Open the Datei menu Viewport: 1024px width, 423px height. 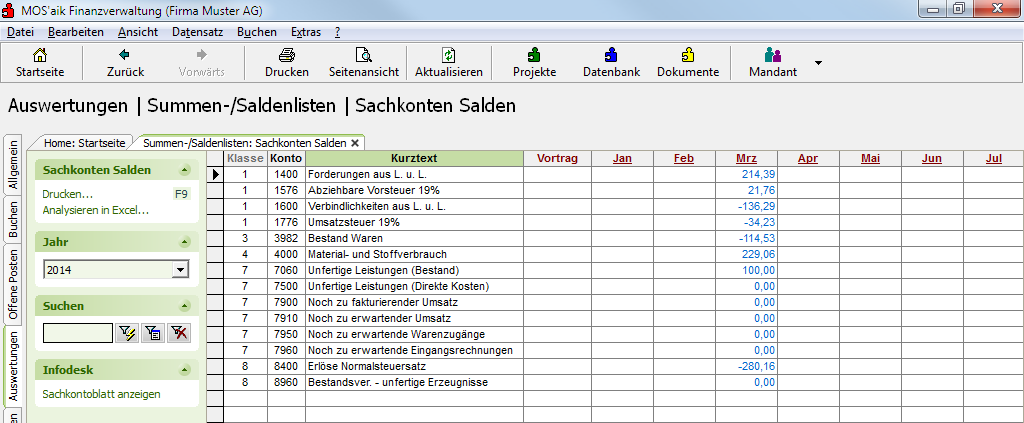point(20,32)
